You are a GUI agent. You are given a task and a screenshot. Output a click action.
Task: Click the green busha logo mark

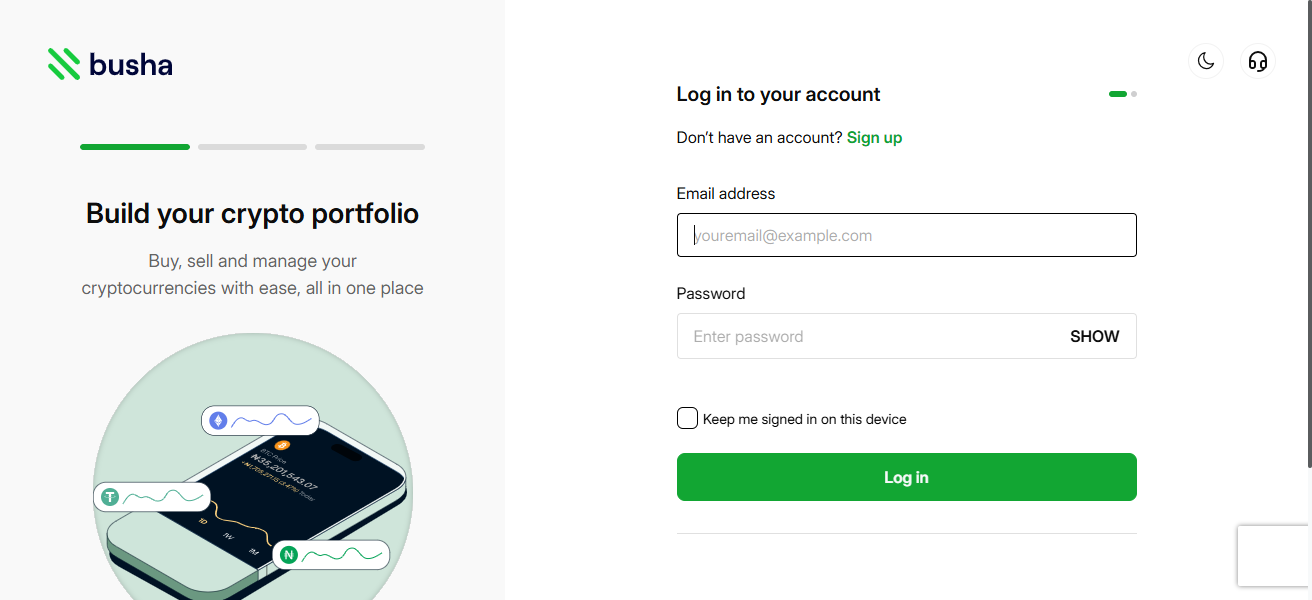coord(64,64)
